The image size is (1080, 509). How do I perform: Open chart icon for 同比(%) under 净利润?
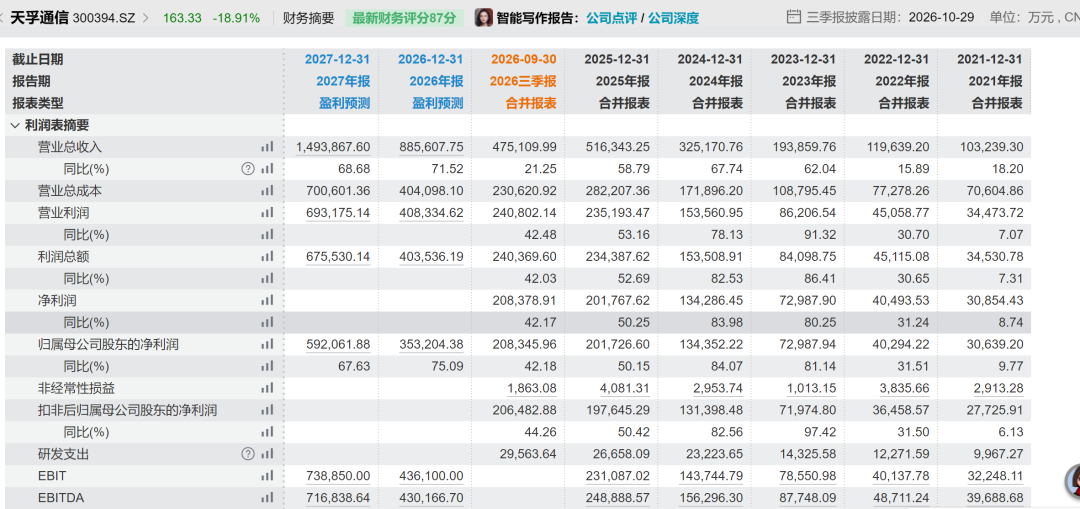point(267,322)
